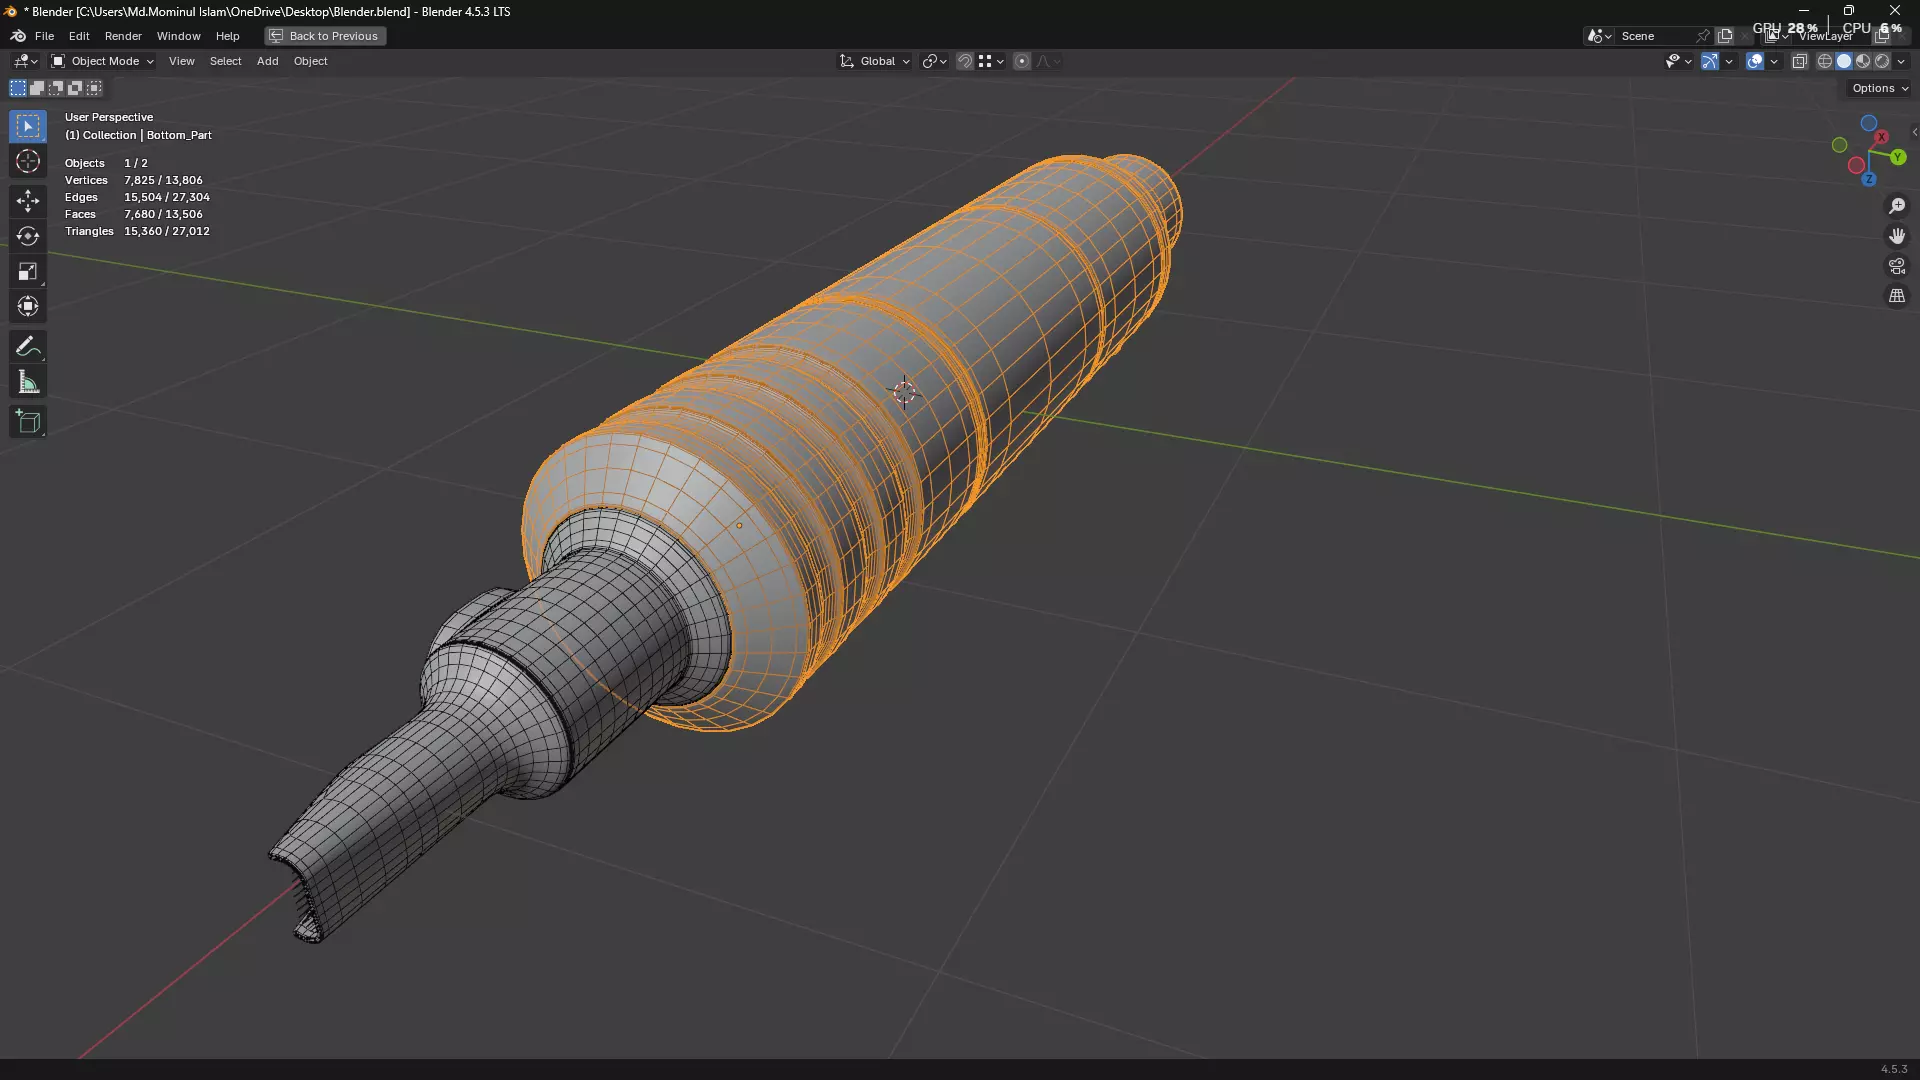Click the blue Z axis on gizmo
This screenshot has width=1920, height=1080.
coord(1868,179)
